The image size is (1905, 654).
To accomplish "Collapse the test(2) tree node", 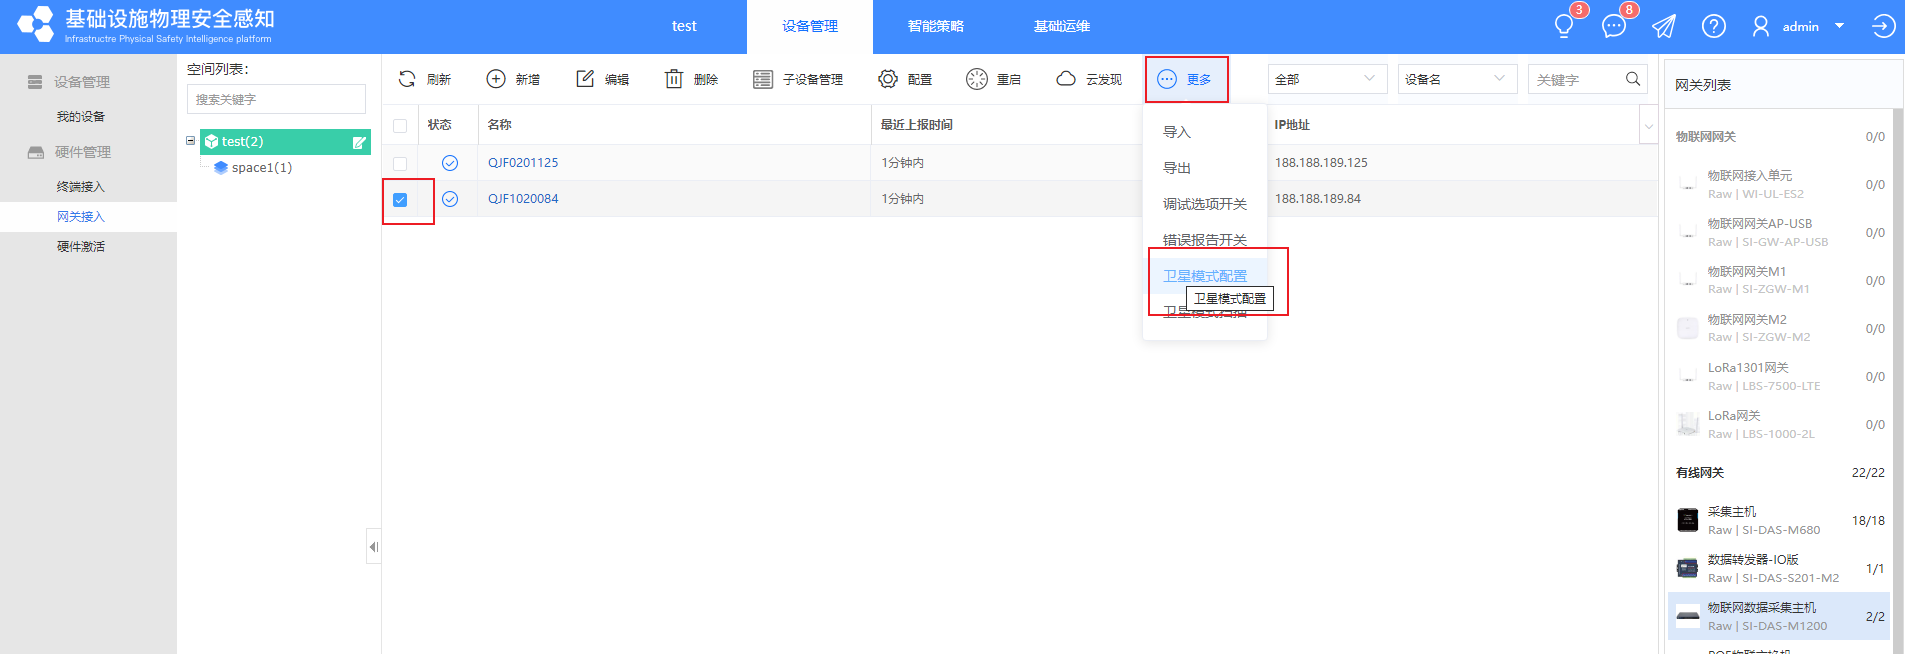I will click(x=191, y=141).
